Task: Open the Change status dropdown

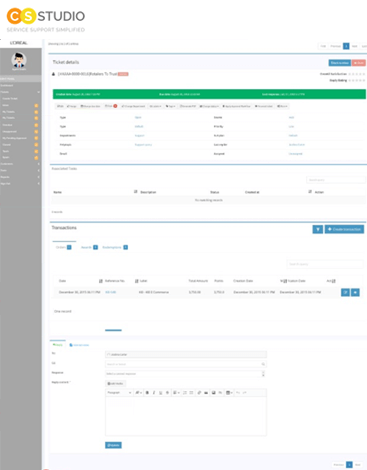Action: coord(209,106)
